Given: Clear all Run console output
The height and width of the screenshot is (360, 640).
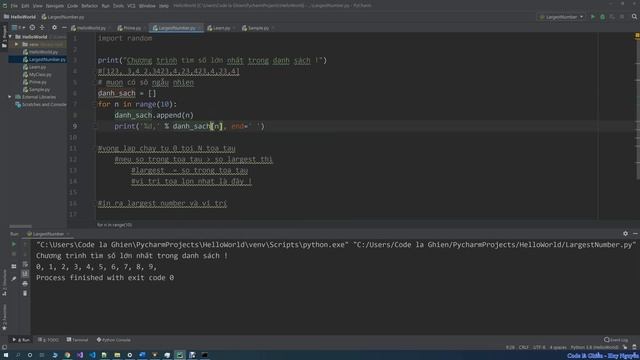Looking at the screenshot, I should (25, 293).
